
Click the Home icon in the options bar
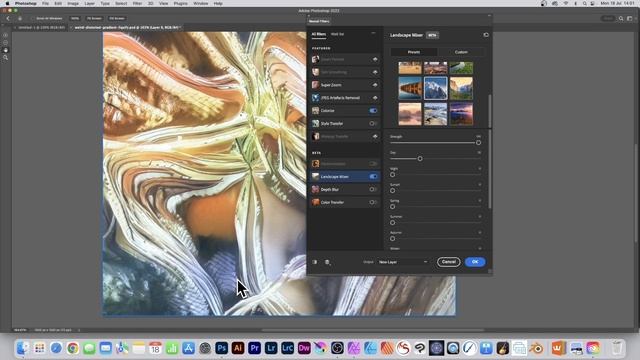(20, 18)
